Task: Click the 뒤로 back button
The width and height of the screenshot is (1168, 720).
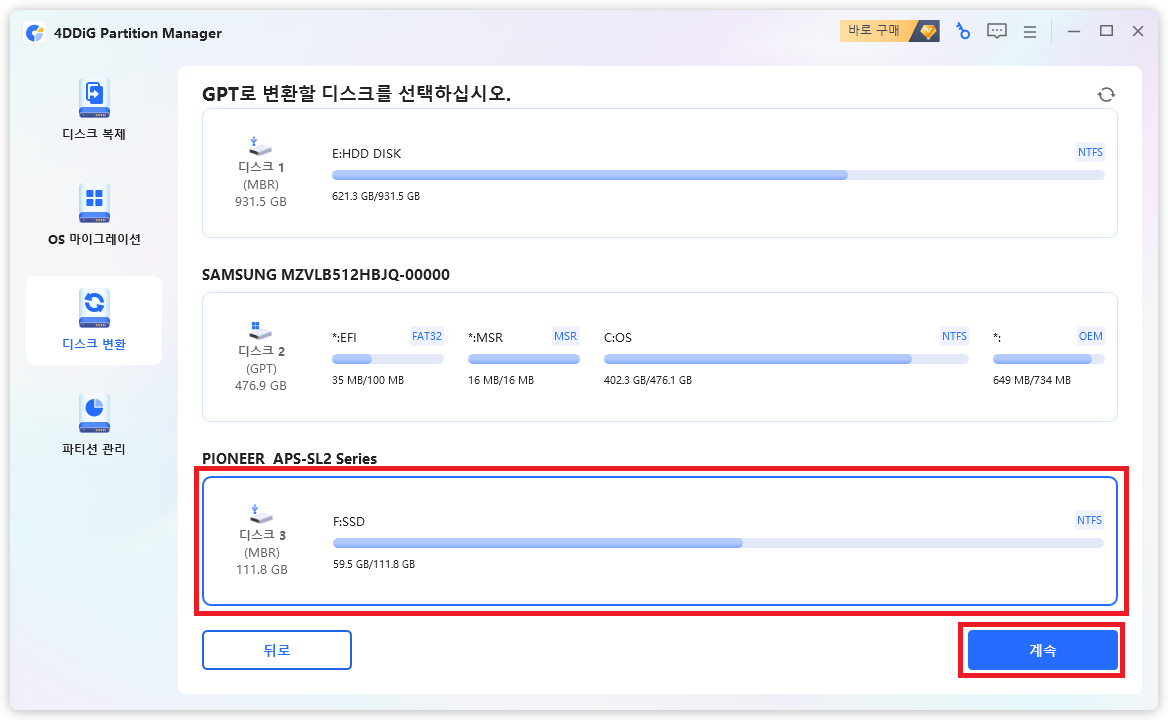Action: tap(276, 650)
